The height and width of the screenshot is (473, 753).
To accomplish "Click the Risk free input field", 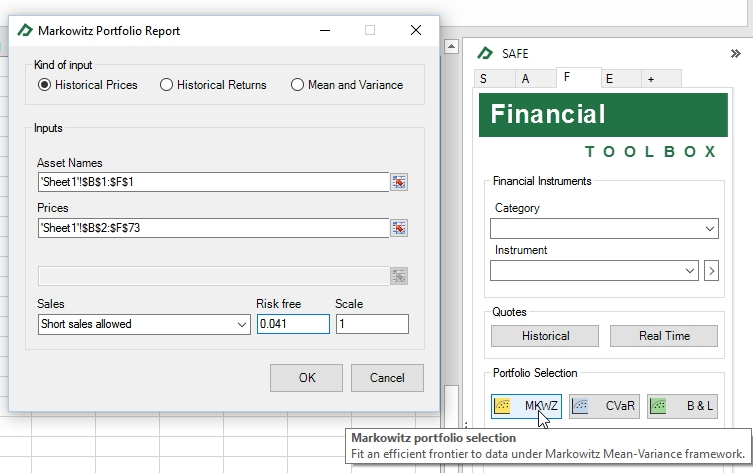I will pos(293,324).
